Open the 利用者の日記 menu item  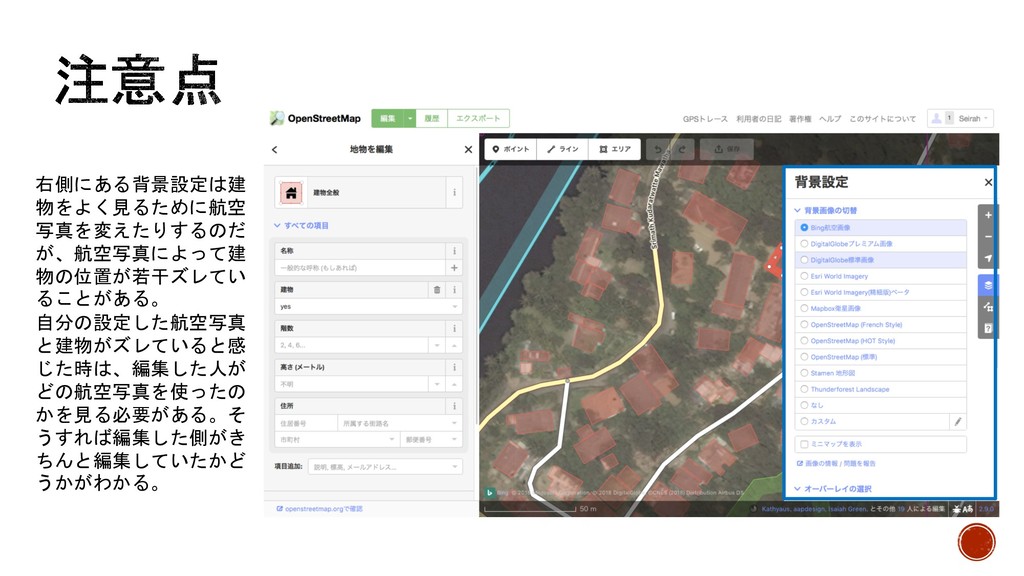click(758, 119)
